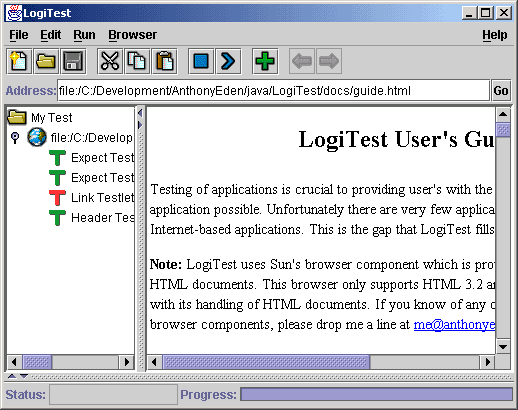Click the Paste clipboard icon
Screen dimensions: 518x410
pos(164,61)
